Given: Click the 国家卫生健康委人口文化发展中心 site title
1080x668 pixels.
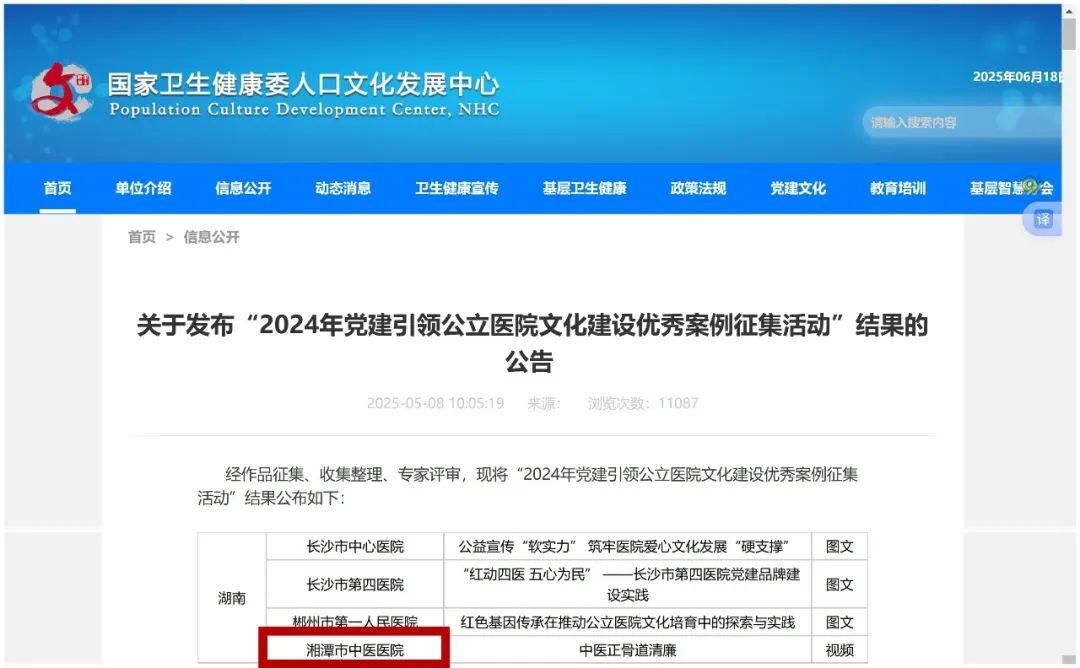Looking at the screenshot, I should click(303, 84).
